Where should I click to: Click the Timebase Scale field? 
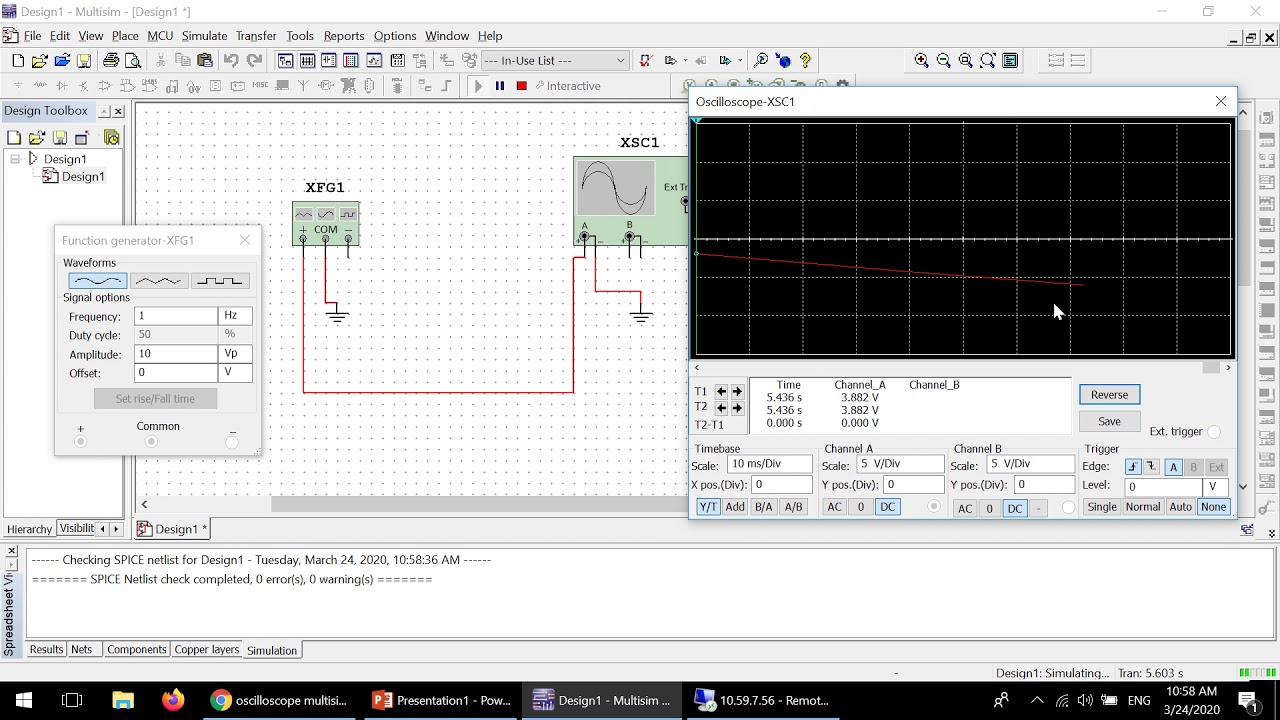click(769, 465)
